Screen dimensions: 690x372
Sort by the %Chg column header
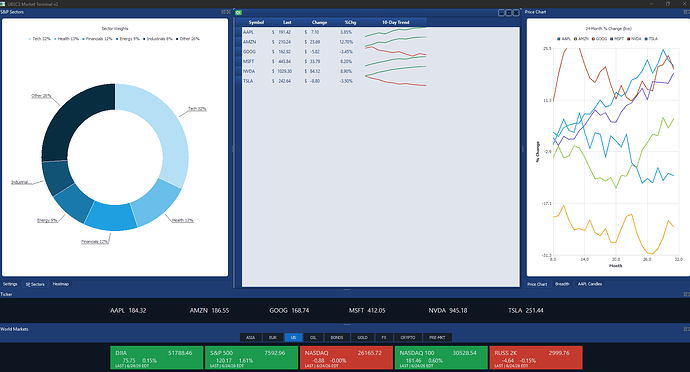click(x=350, y=22)
